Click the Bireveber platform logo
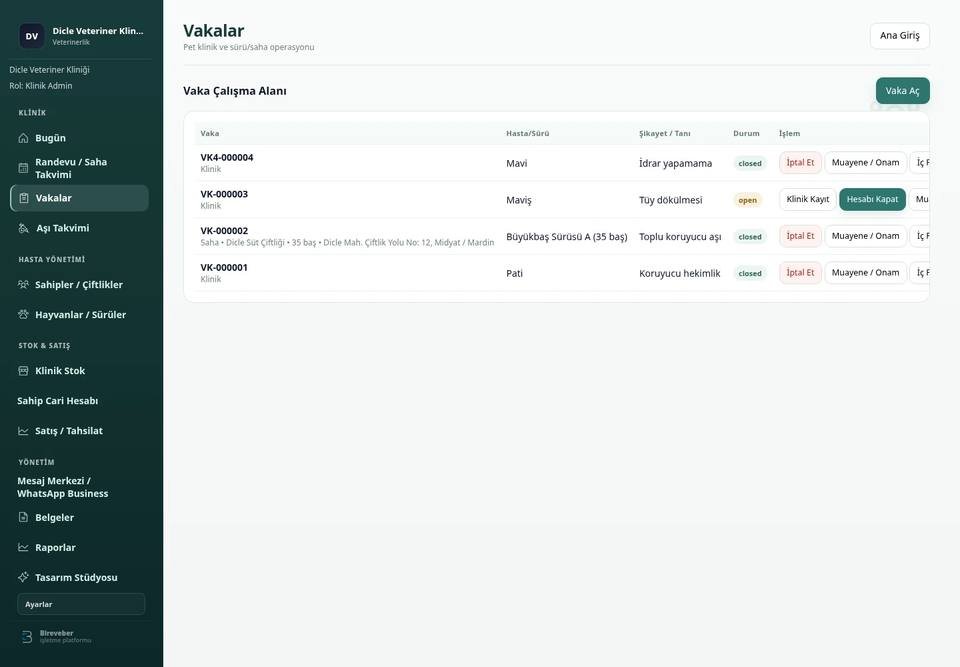 (x=27, y=637)
